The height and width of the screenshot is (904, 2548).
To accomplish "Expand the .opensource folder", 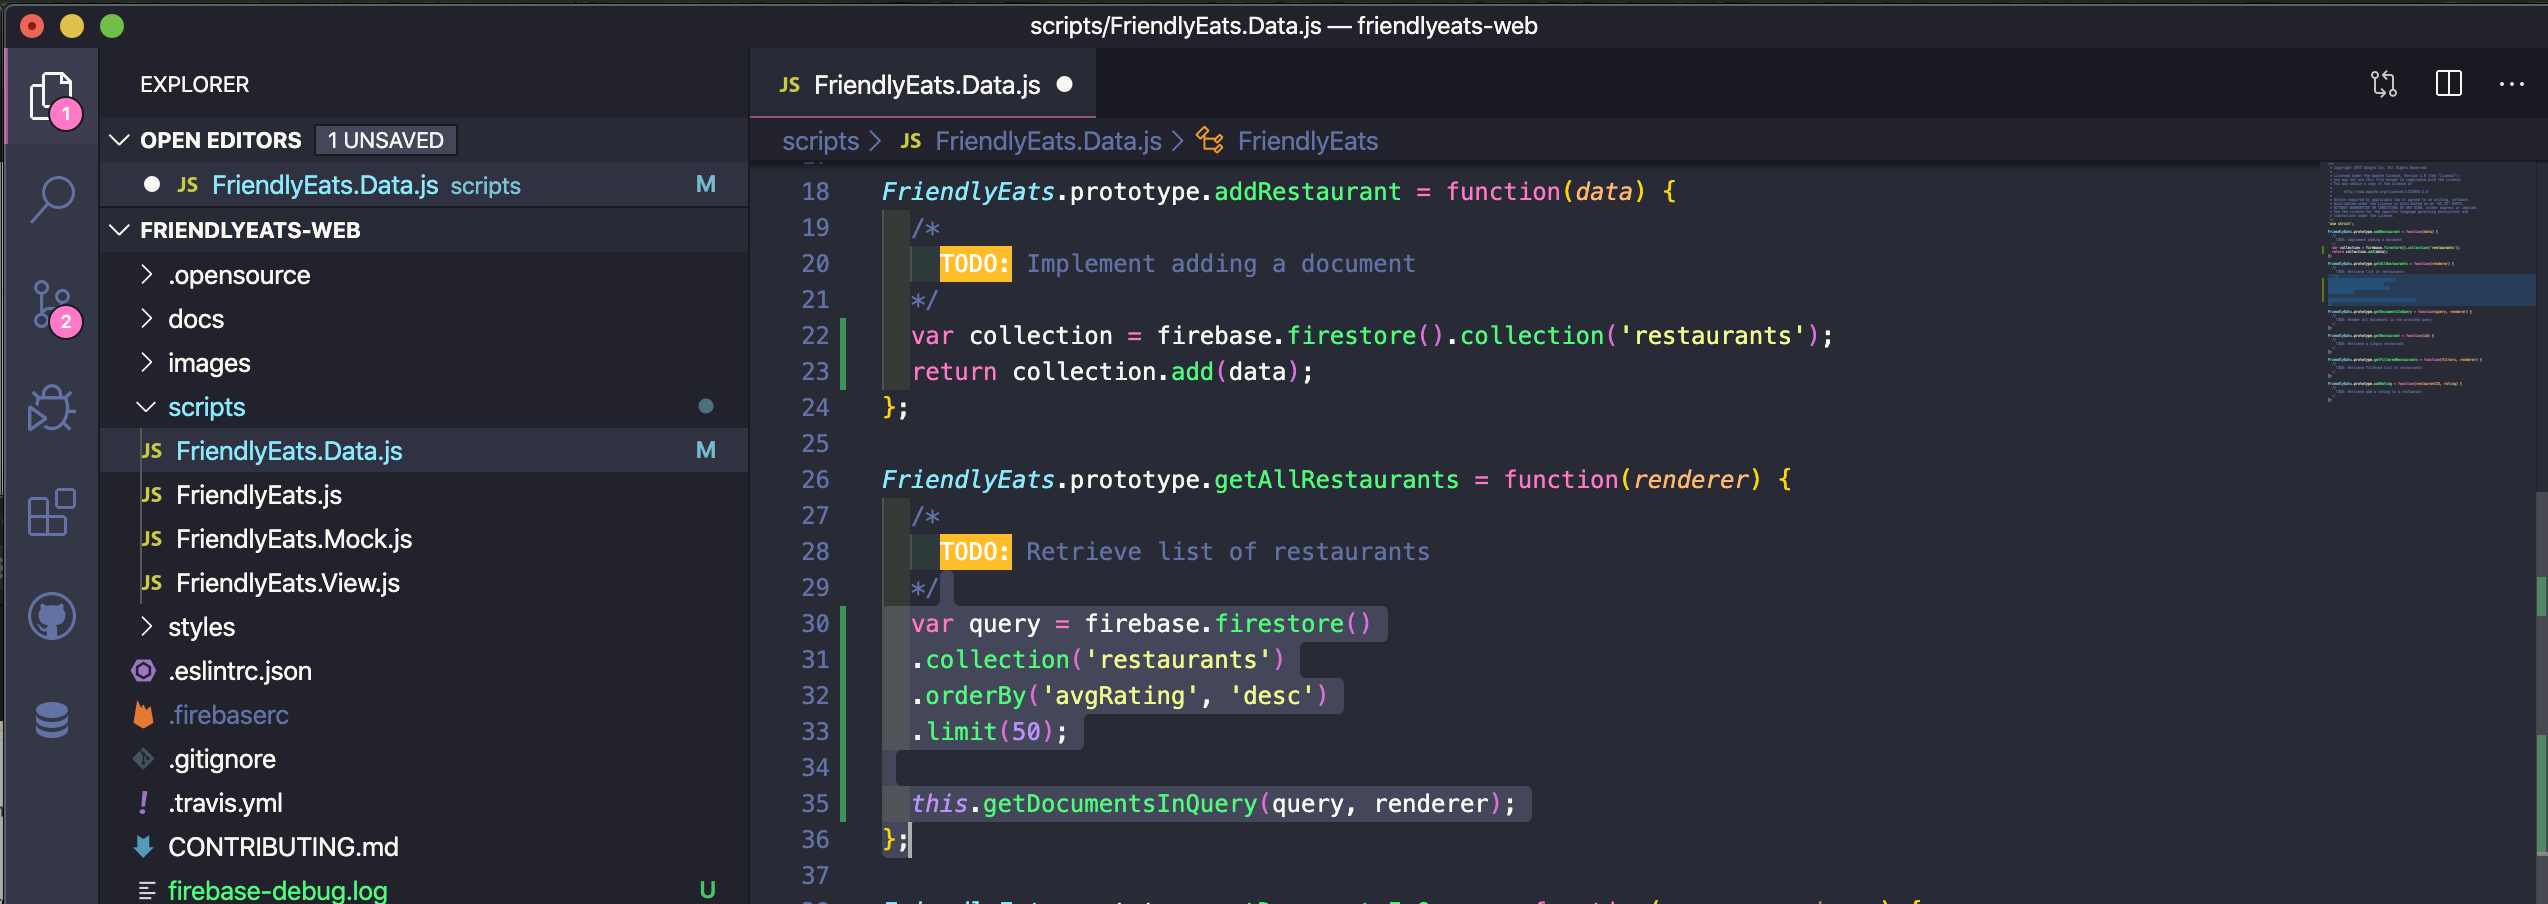I will (147, 274).
